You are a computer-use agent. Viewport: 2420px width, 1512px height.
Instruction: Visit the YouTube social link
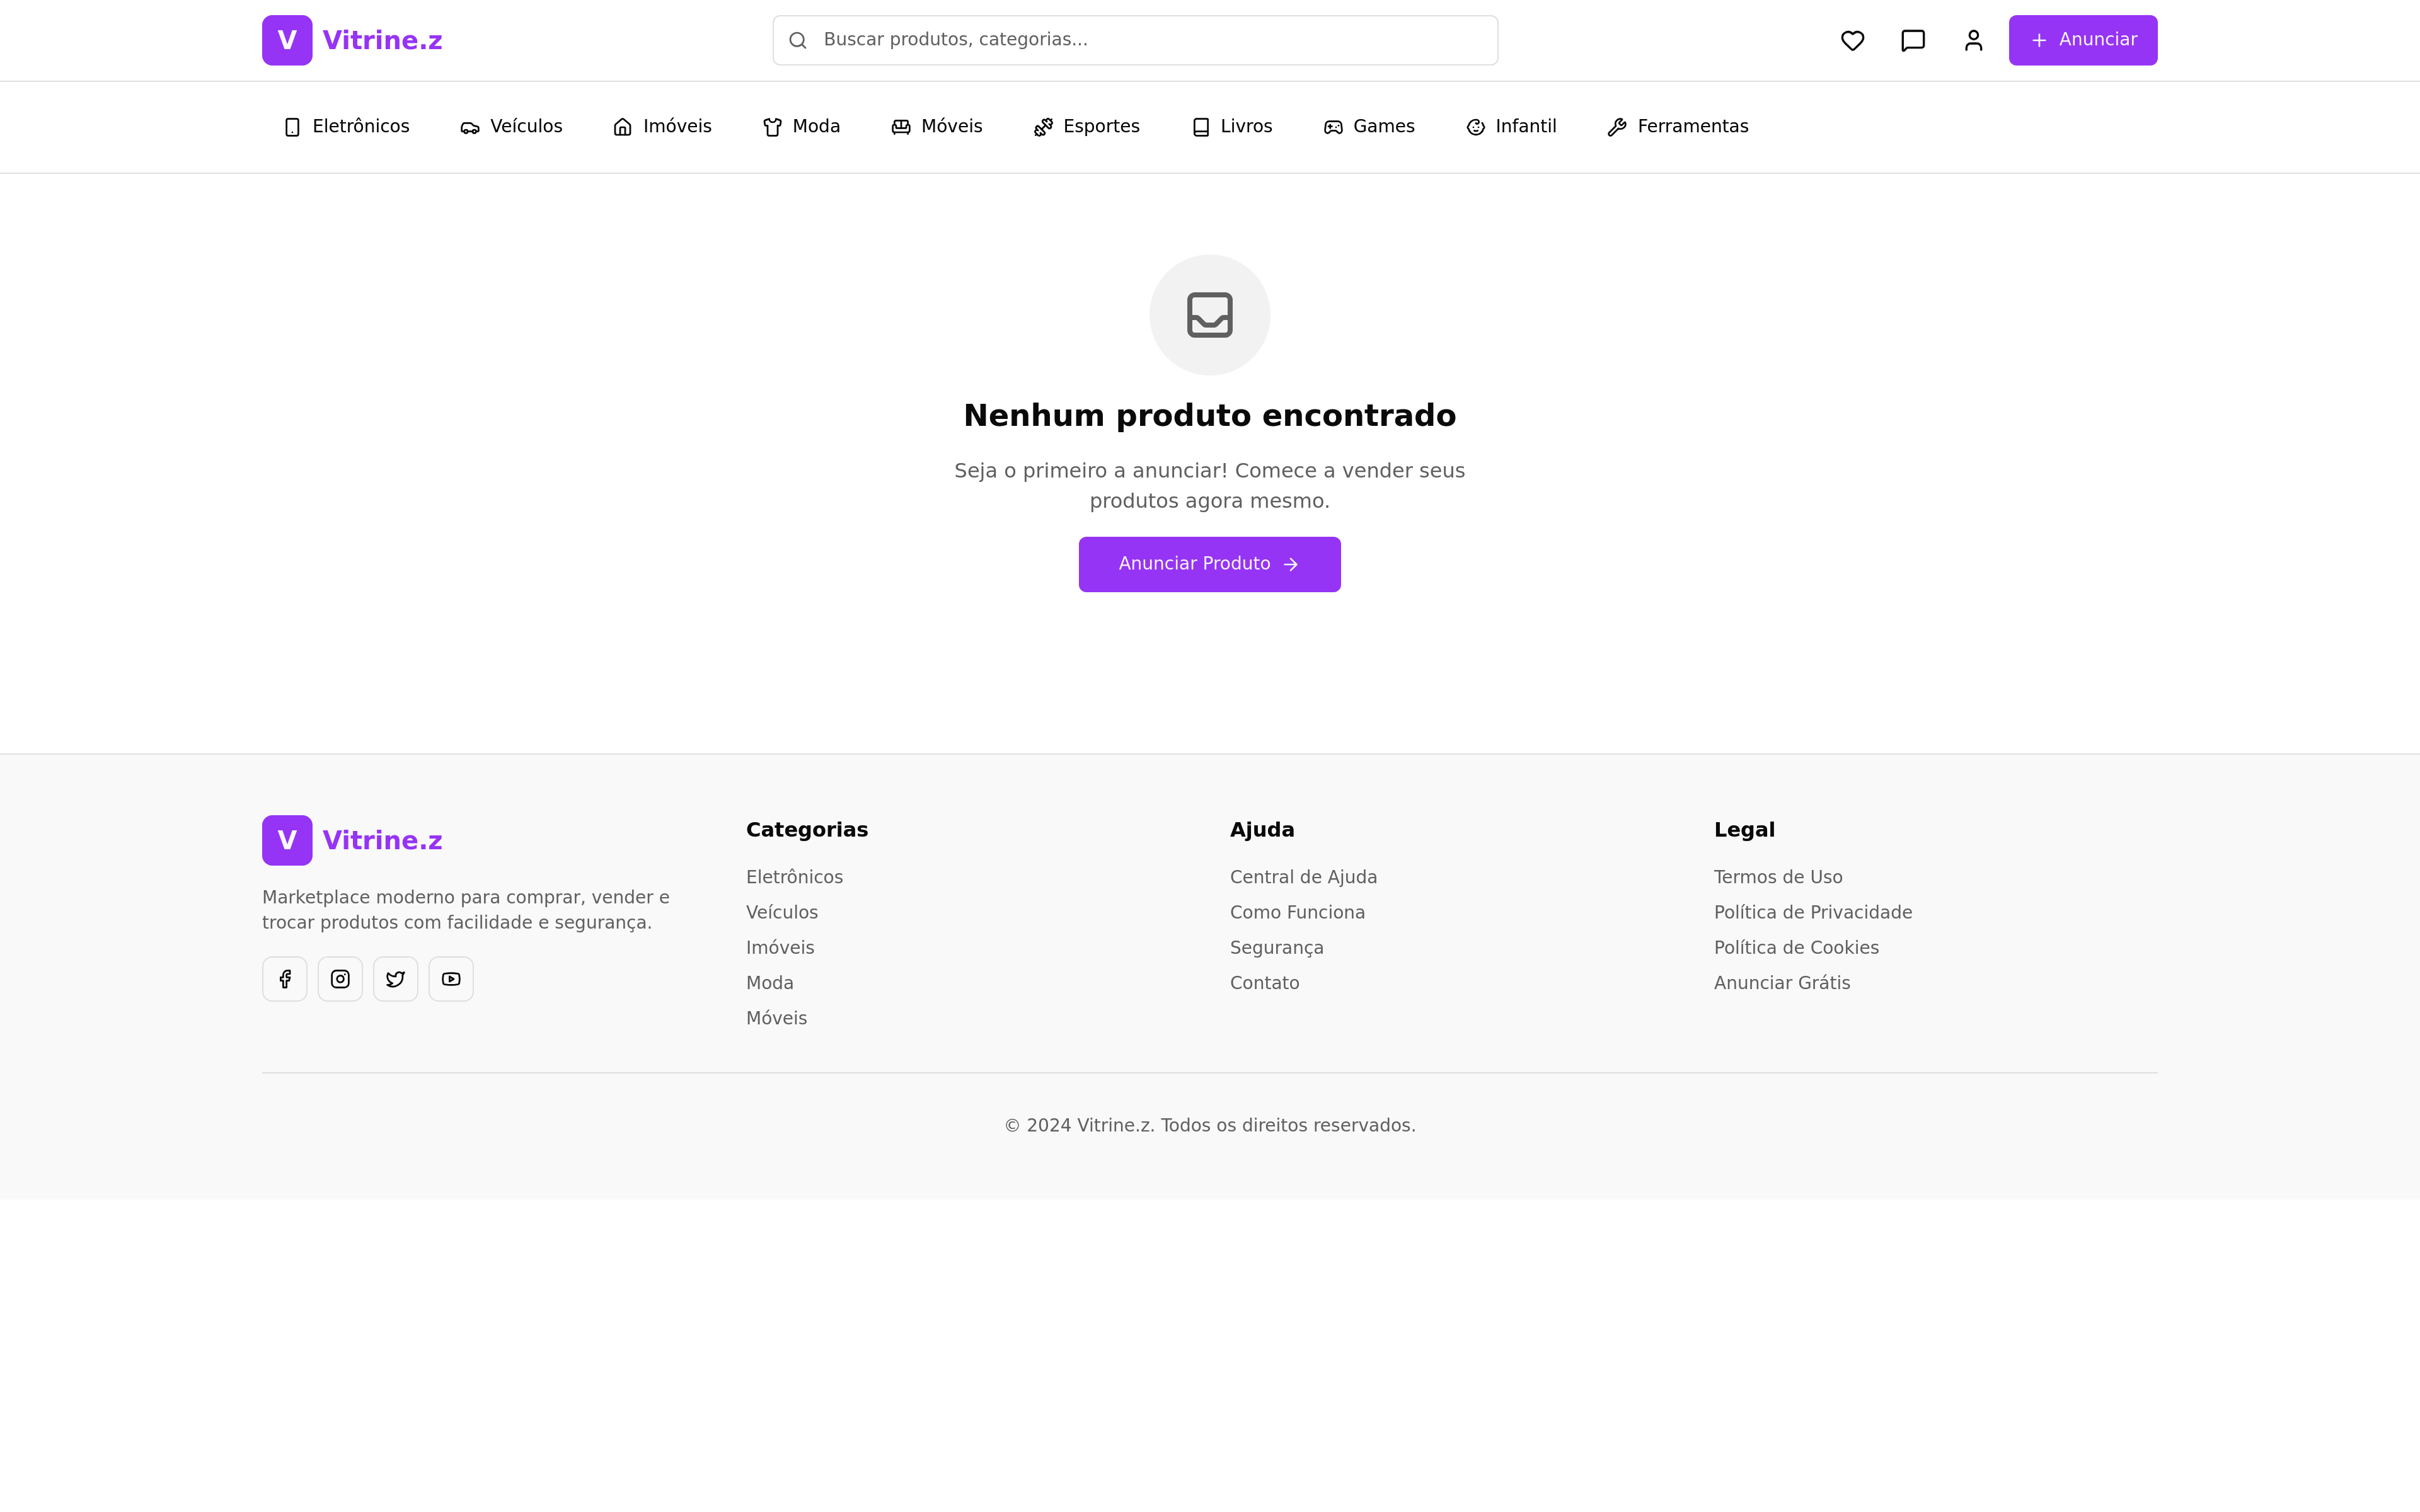451,979
